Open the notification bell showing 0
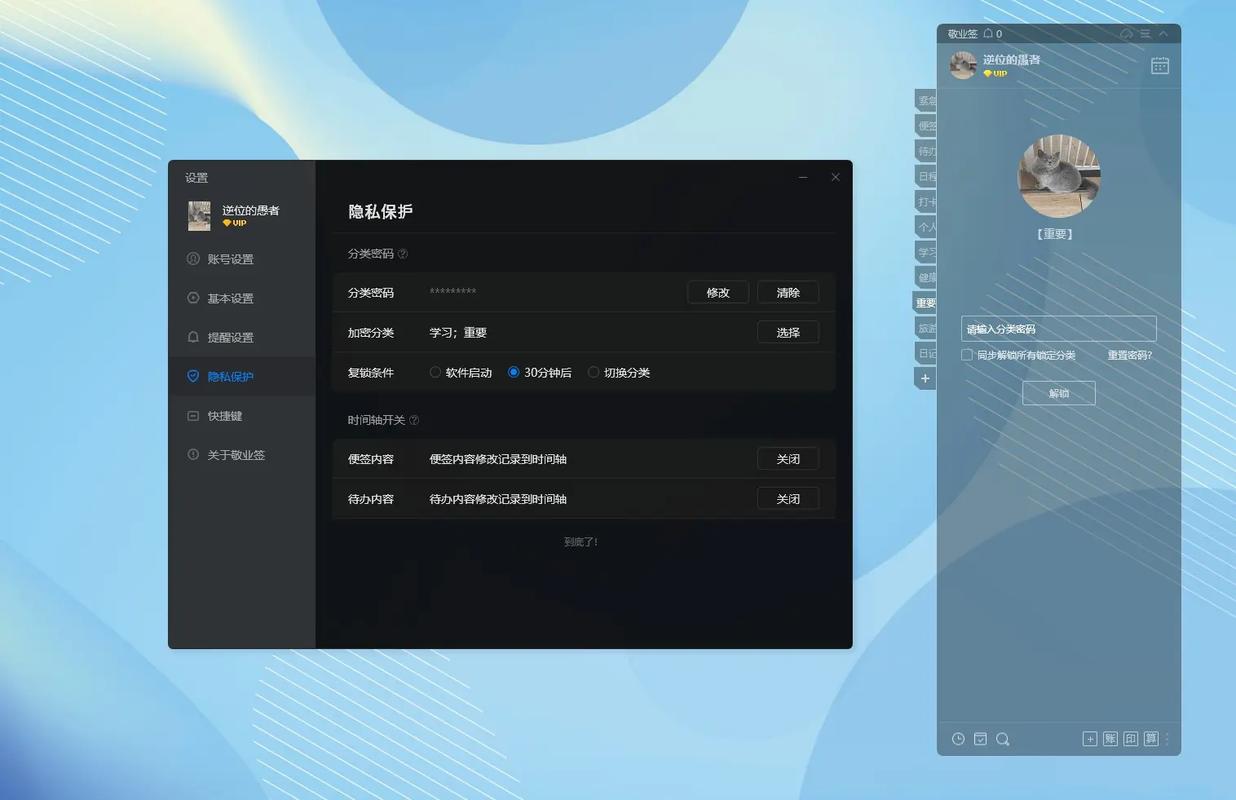Screen dimensions: 1236x800 click(x=988, y=33)
